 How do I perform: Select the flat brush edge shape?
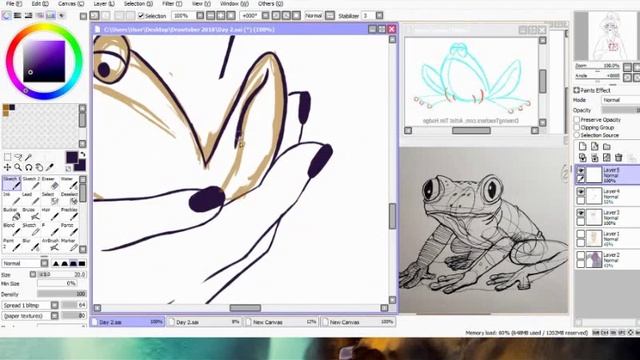tap(82, 263)
